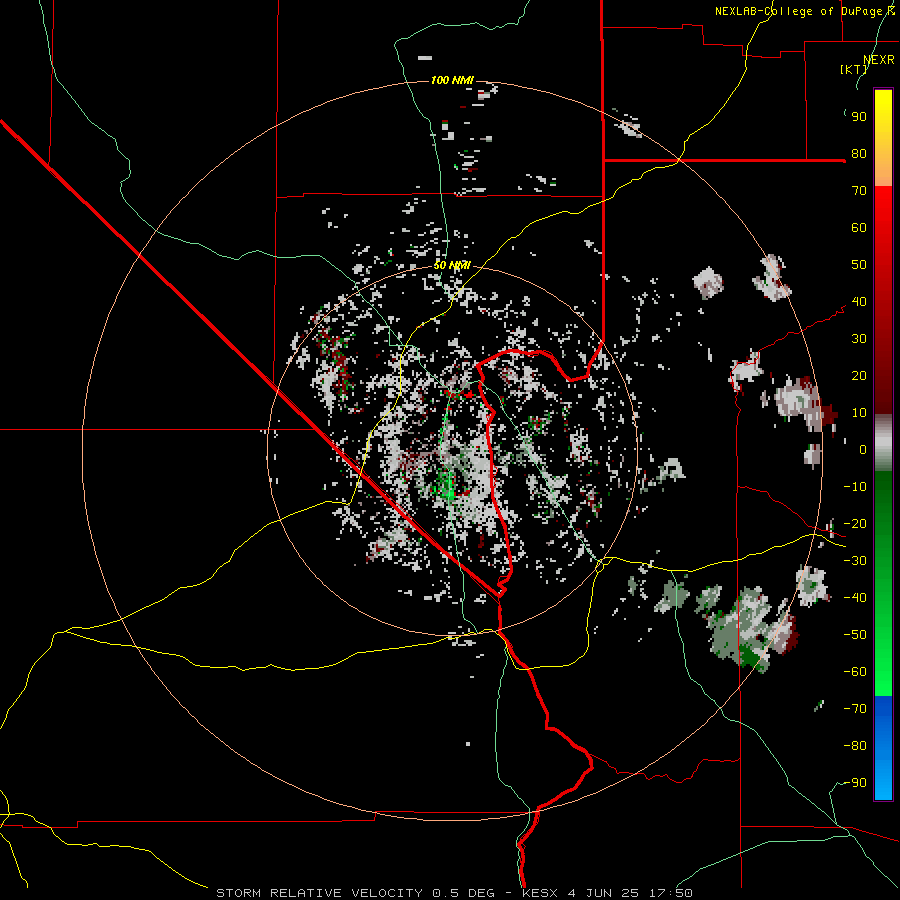Pick the yellow segment of the color bar
This screenshot has height=900, width=900.
tap(883, 138)
